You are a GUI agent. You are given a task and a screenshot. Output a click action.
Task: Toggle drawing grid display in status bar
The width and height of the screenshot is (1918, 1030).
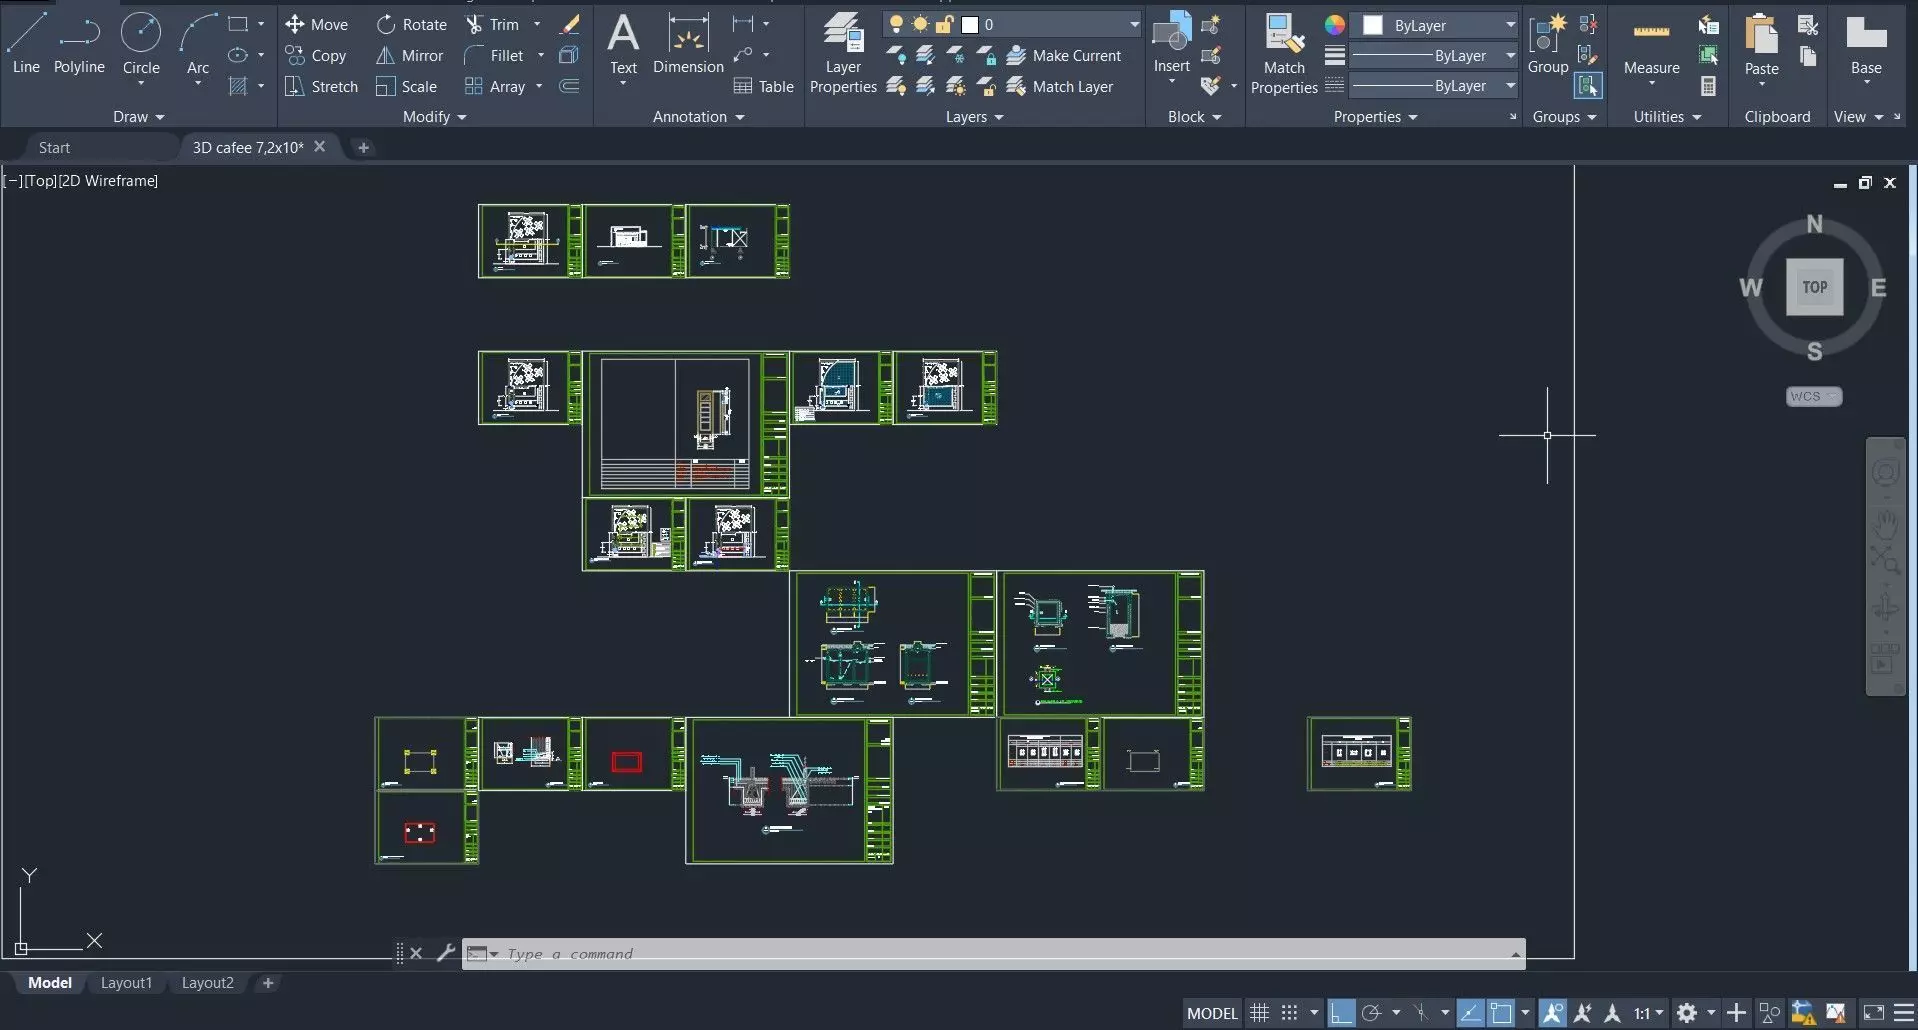1260,1013
